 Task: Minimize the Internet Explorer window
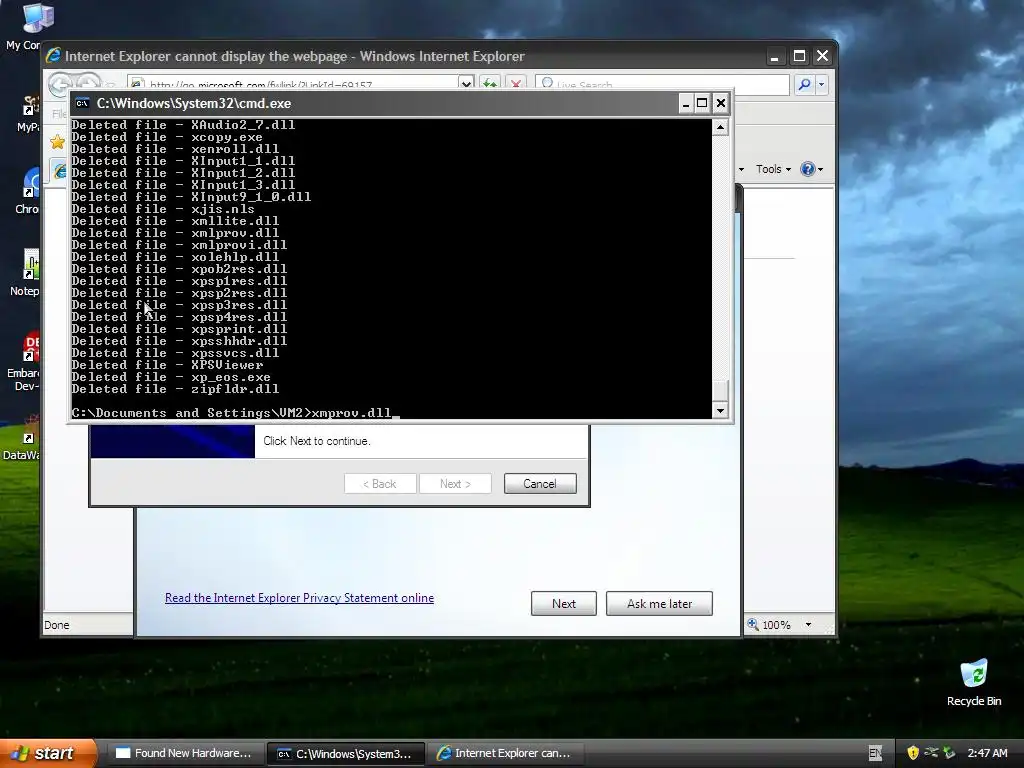(x=775, y=56)
